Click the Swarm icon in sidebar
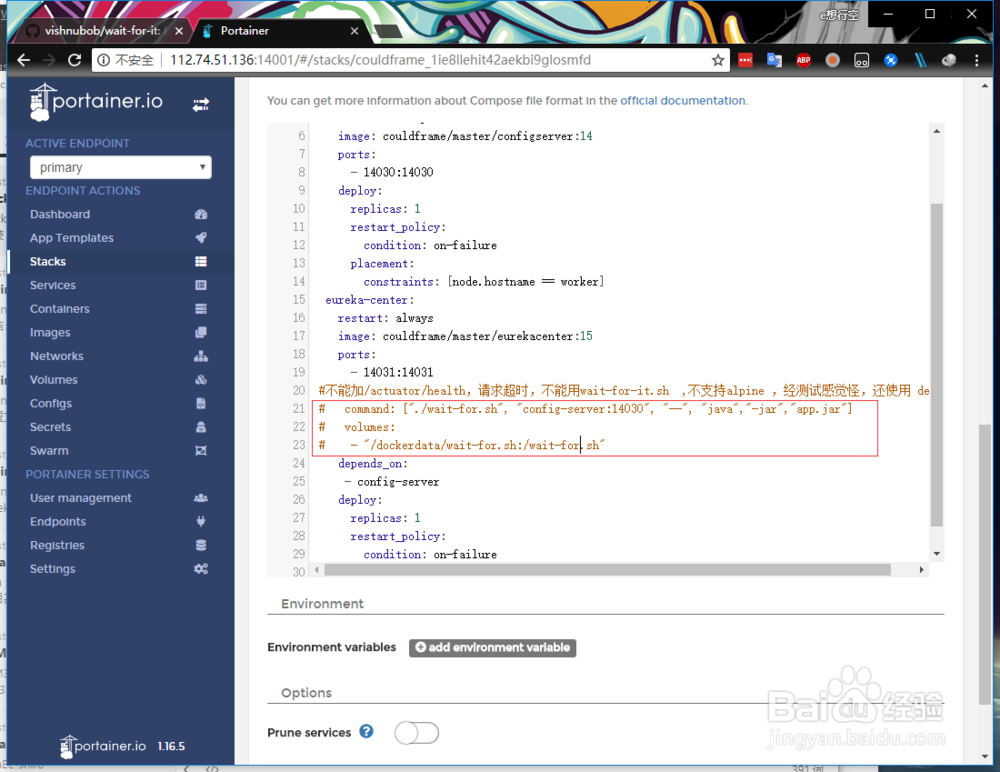The image size is (1000, 772). click(201, 450)
